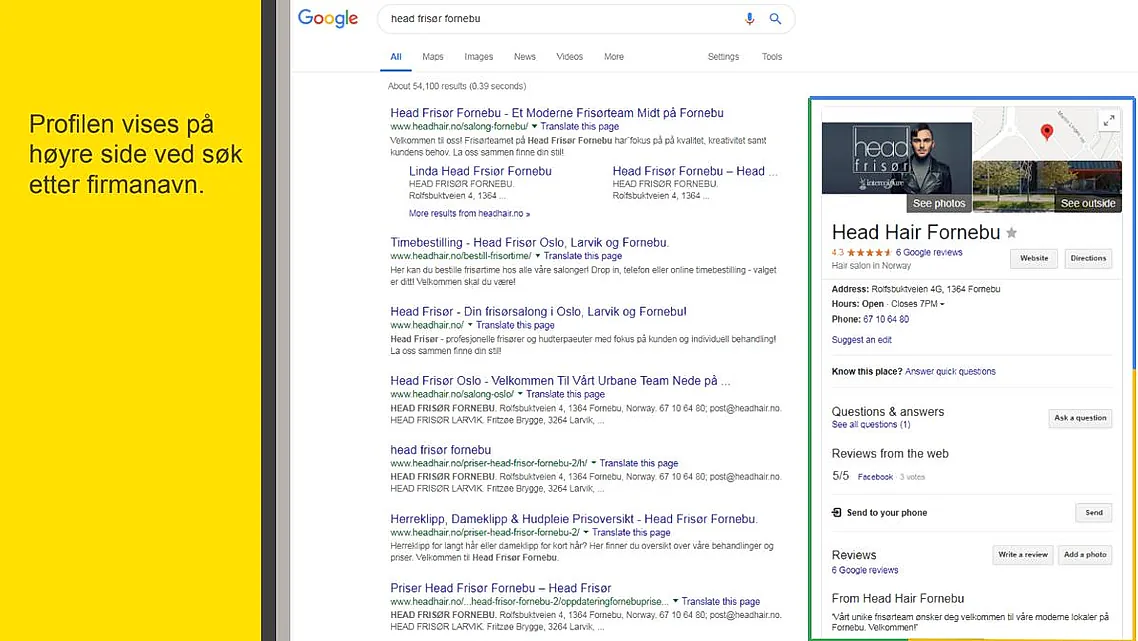
Task: Open the More search menu
Action: [x=614, y=57]
